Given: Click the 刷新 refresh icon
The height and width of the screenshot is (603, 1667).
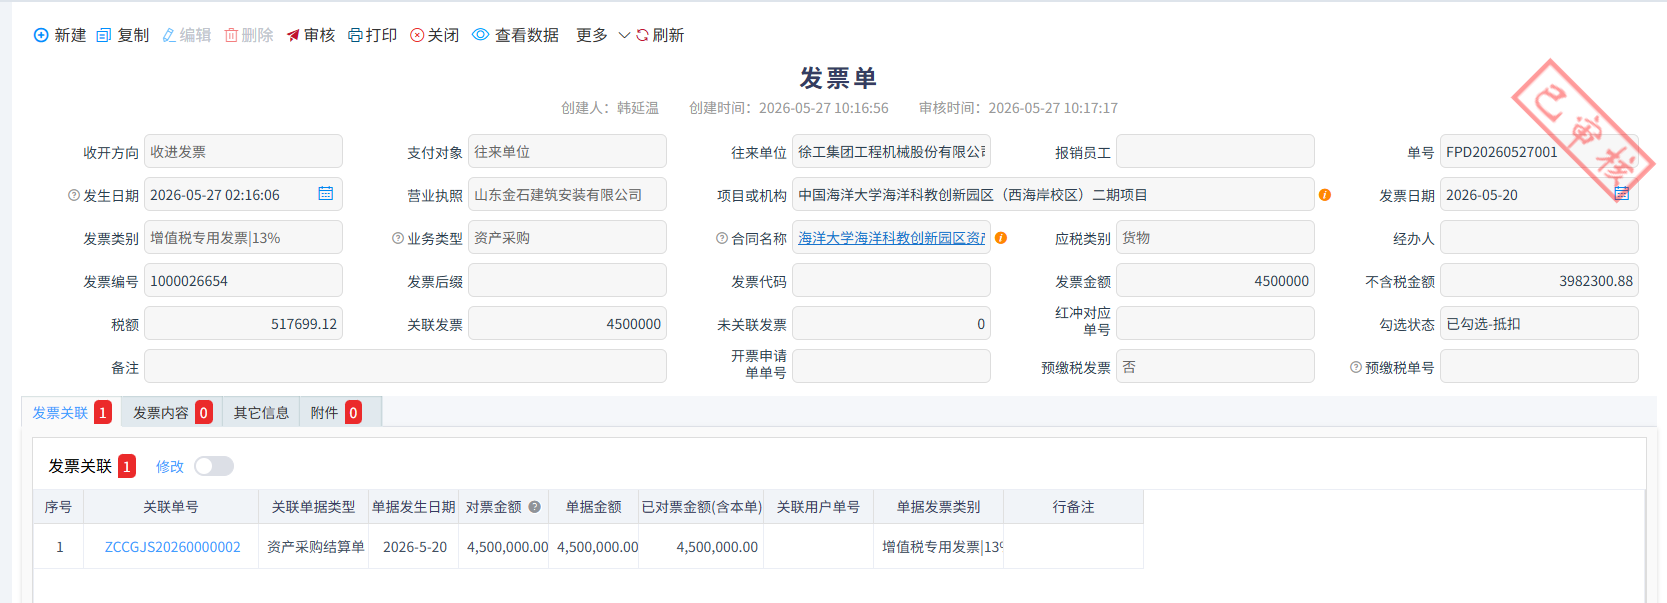Looking at the screenshot, I should pos(642,35).
